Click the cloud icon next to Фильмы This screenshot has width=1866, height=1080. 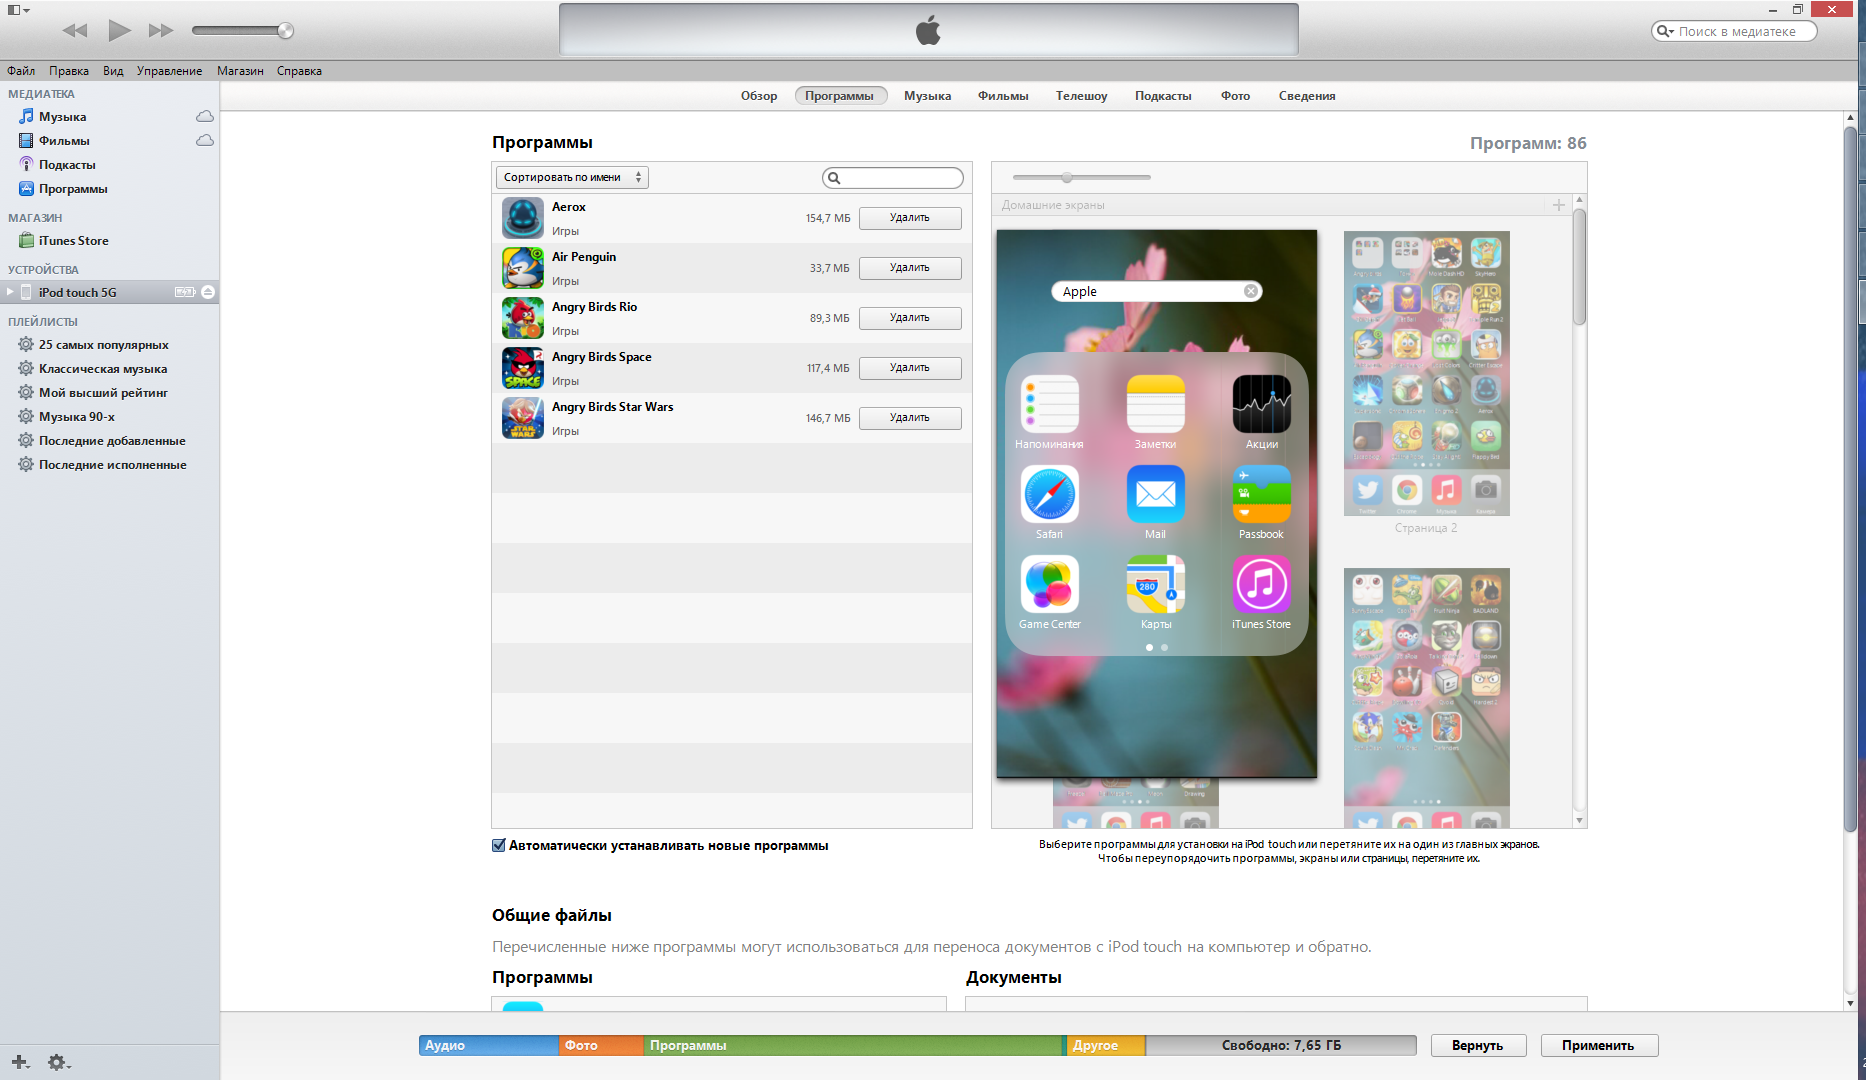click(205, 141)
